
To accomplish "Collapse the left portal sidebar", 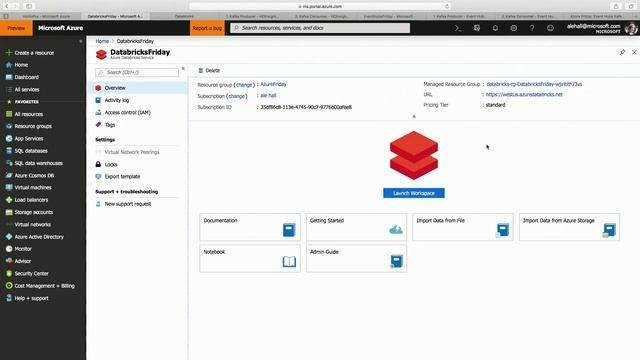I will pyautogui.click(x=80, y=41).
